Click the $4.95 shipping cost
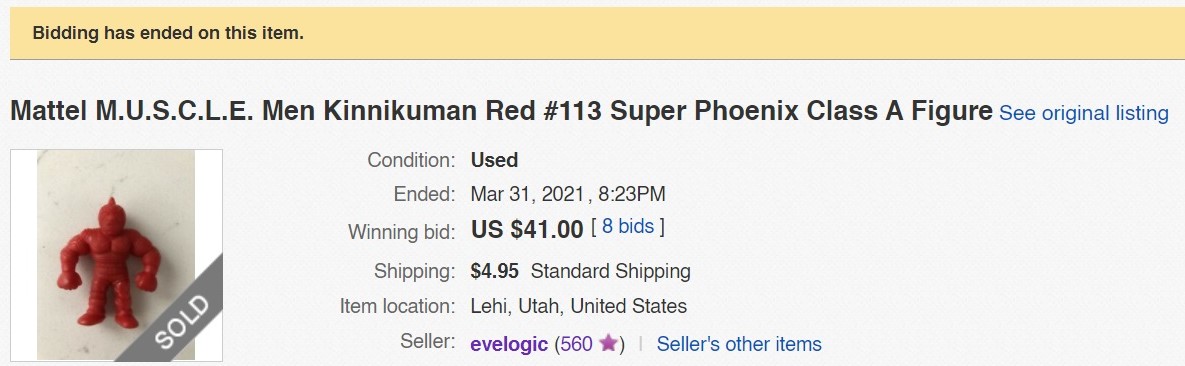Screen dimensions: 1185x366 494,271
